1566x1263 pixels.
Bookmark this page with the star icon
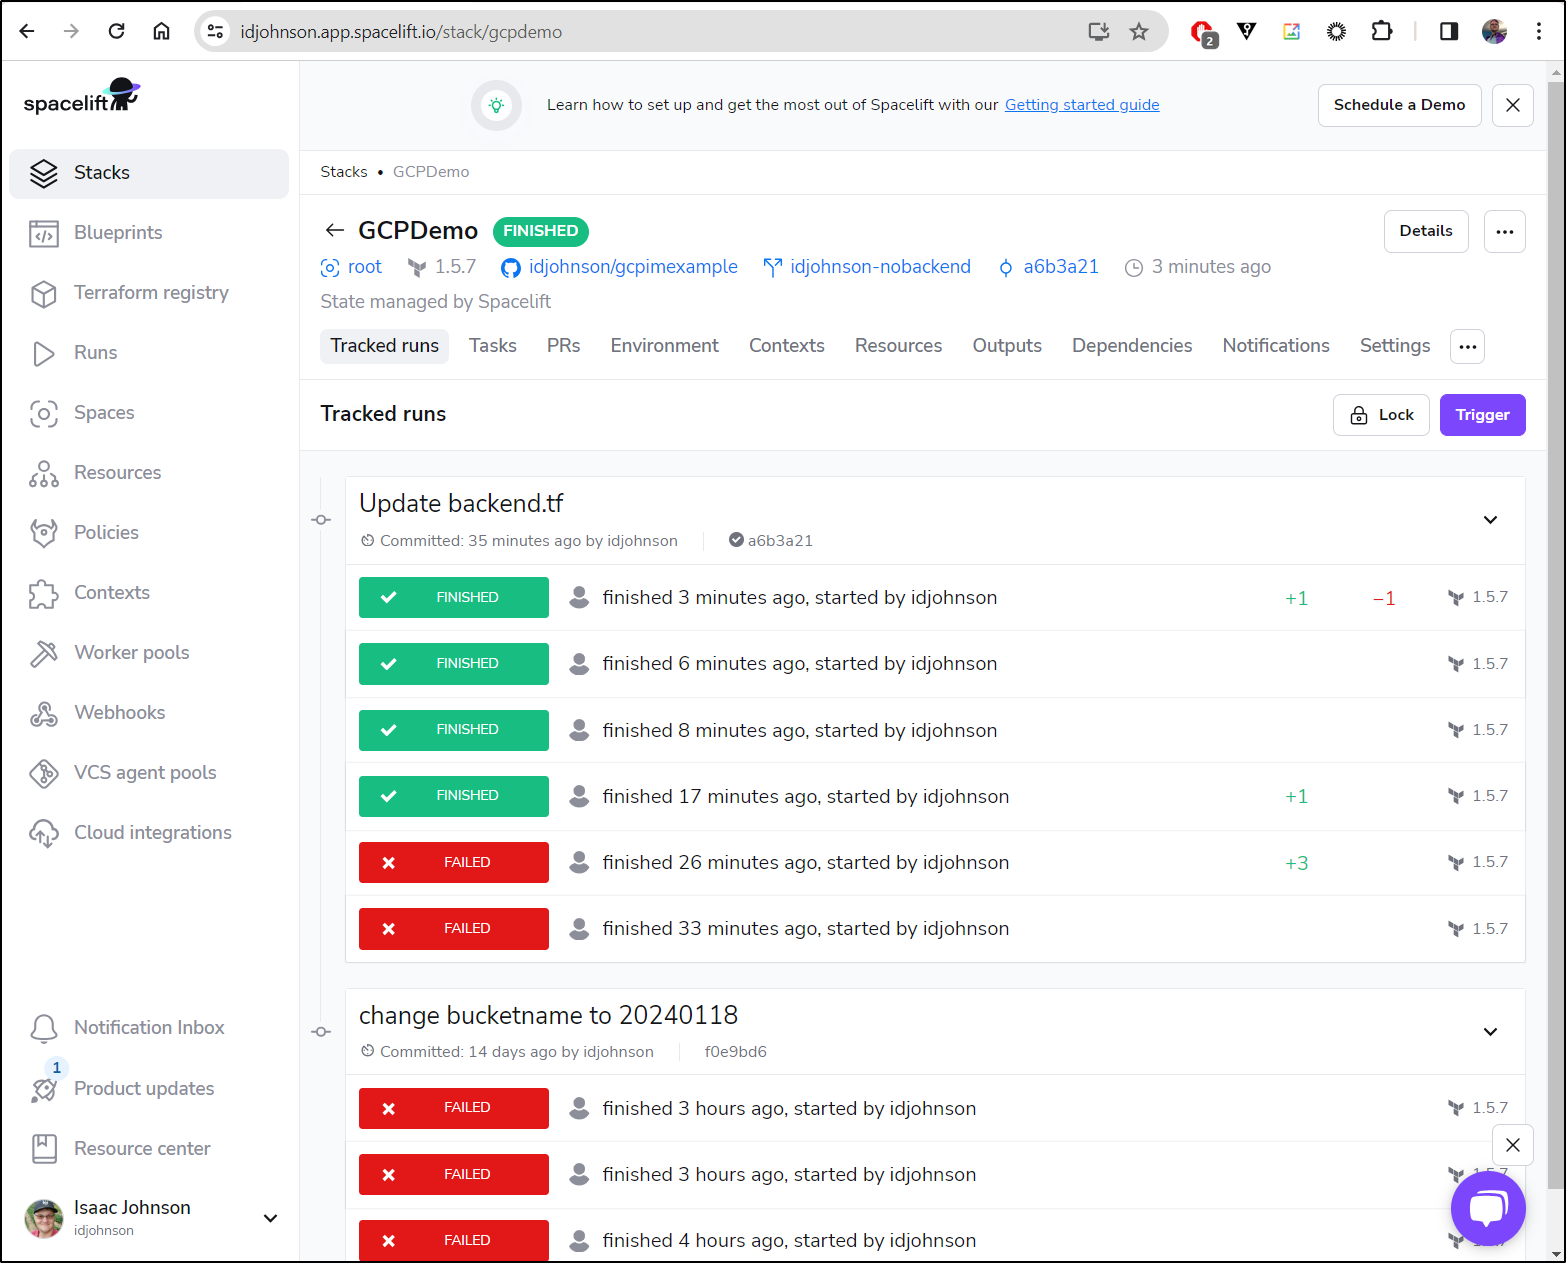(x=1139, y=31)
